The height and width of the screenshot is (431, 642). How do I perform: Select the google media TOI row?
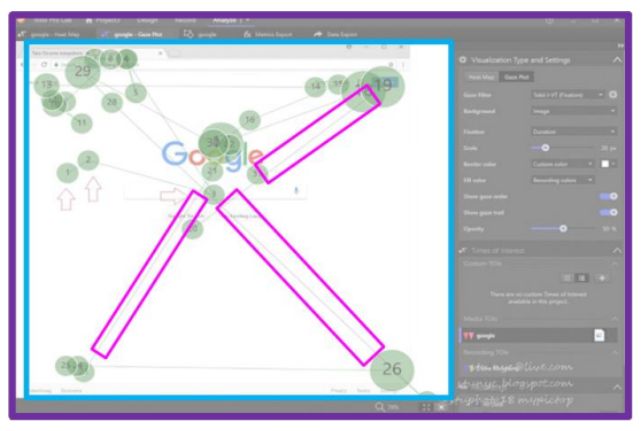[x=539, y=336]
